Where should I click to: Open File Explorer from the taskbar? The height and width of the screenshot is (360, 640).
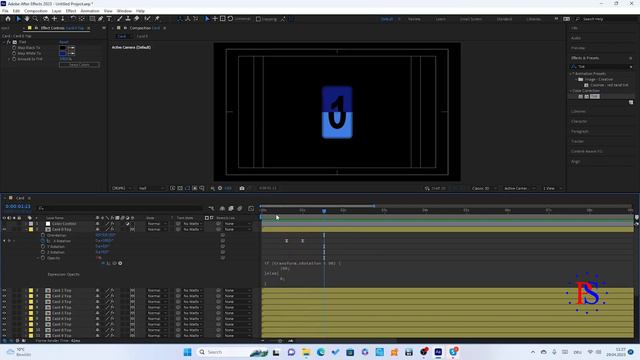tap(306, 352)
